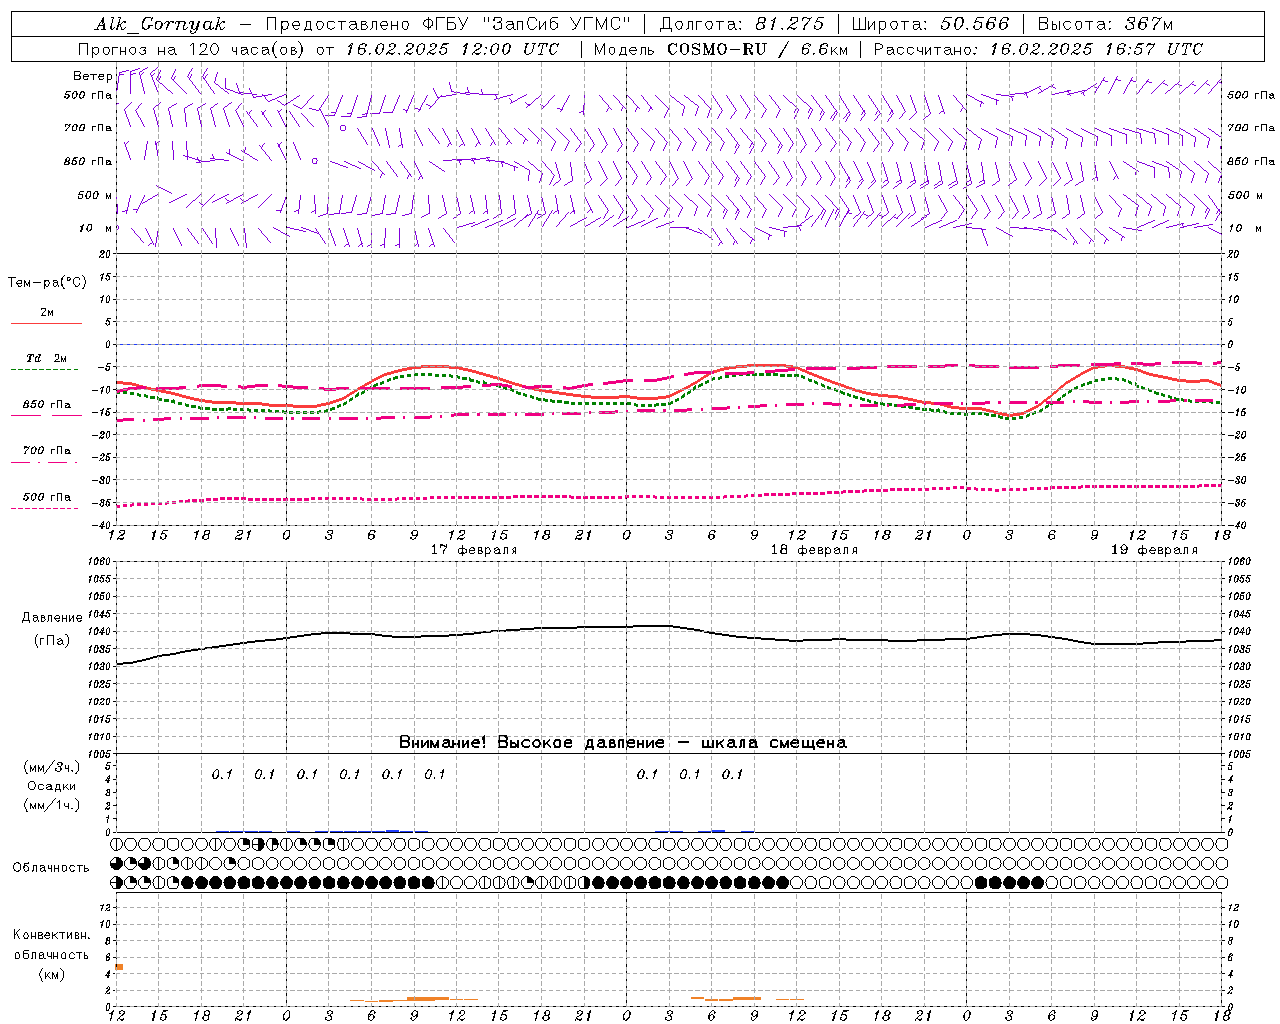Image resolution: width=1280 pixels, height=1024 pixels.
Task: Click the 850 гПа temperature legend entry
Action: (47, 405)
